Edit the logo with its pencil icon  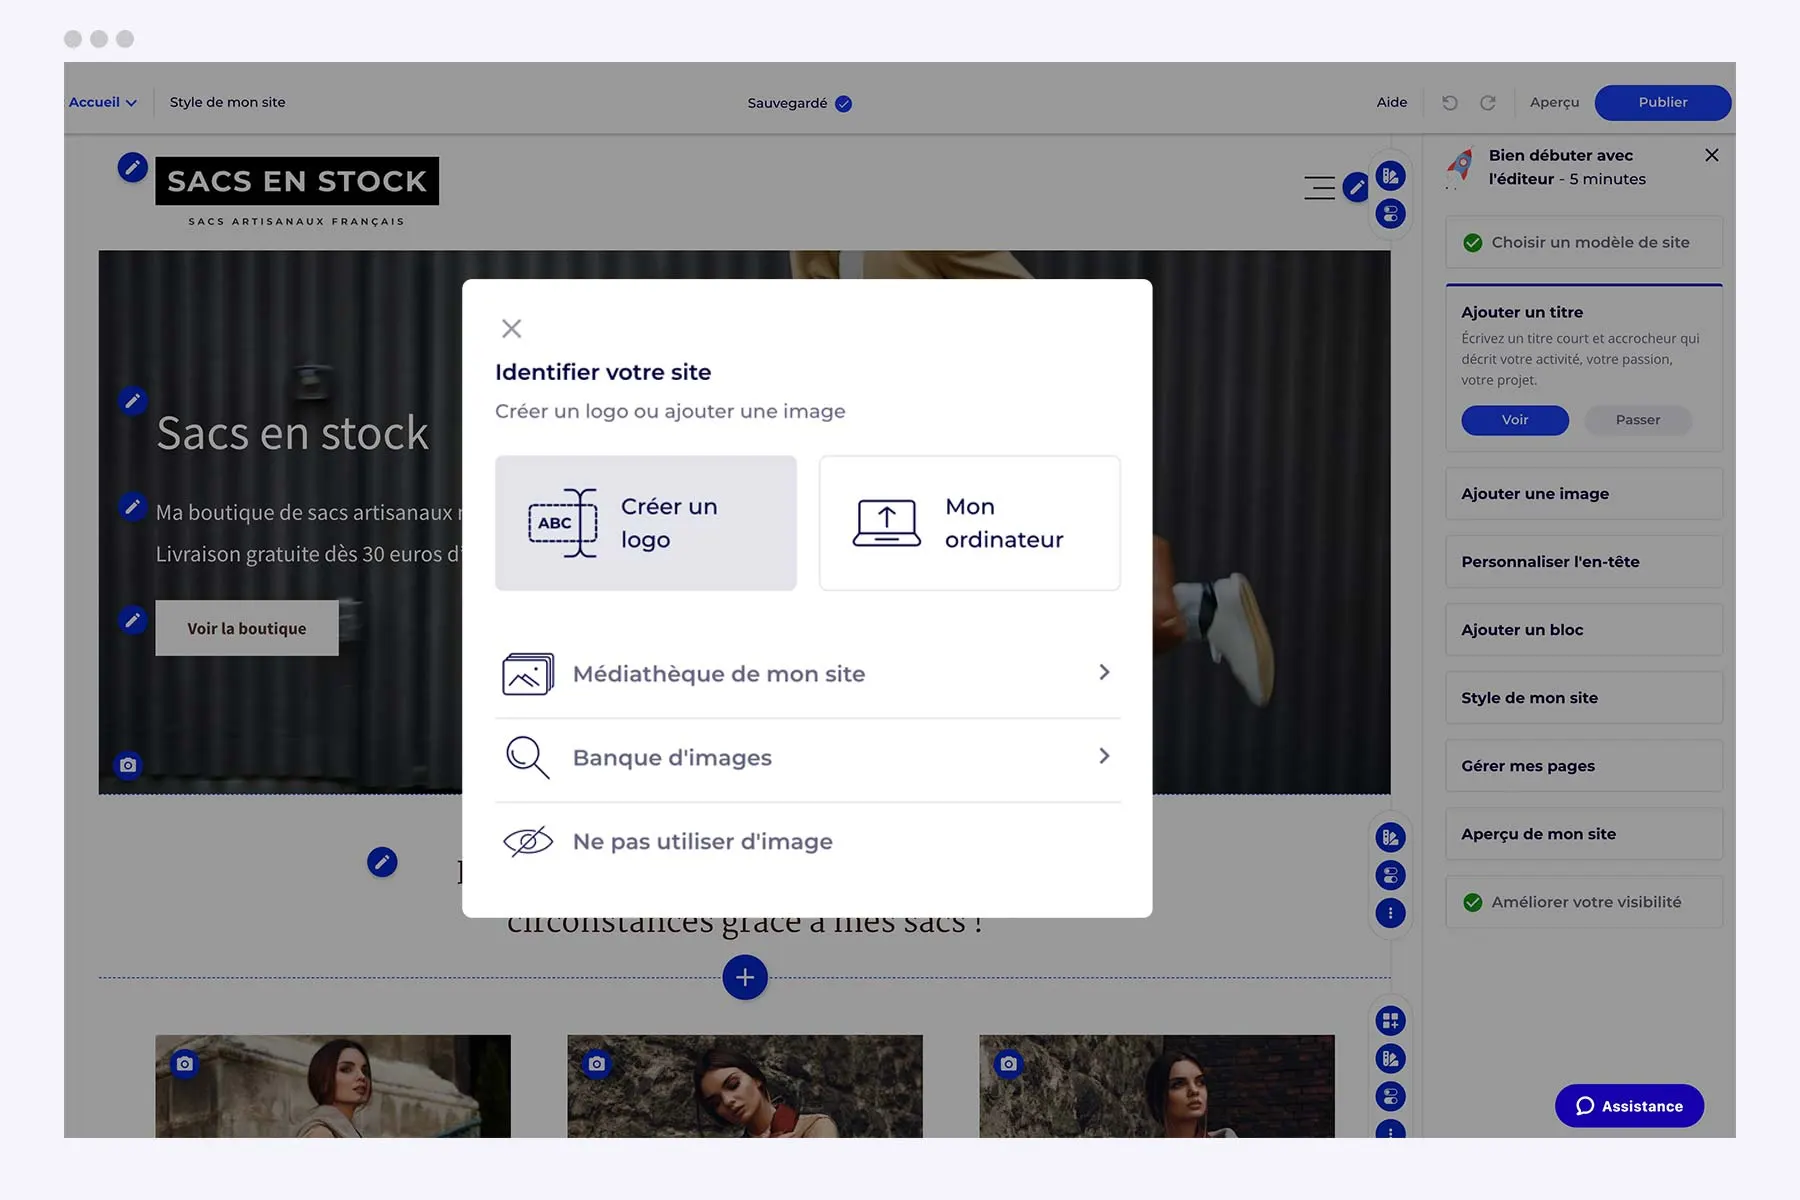point(132,167)
